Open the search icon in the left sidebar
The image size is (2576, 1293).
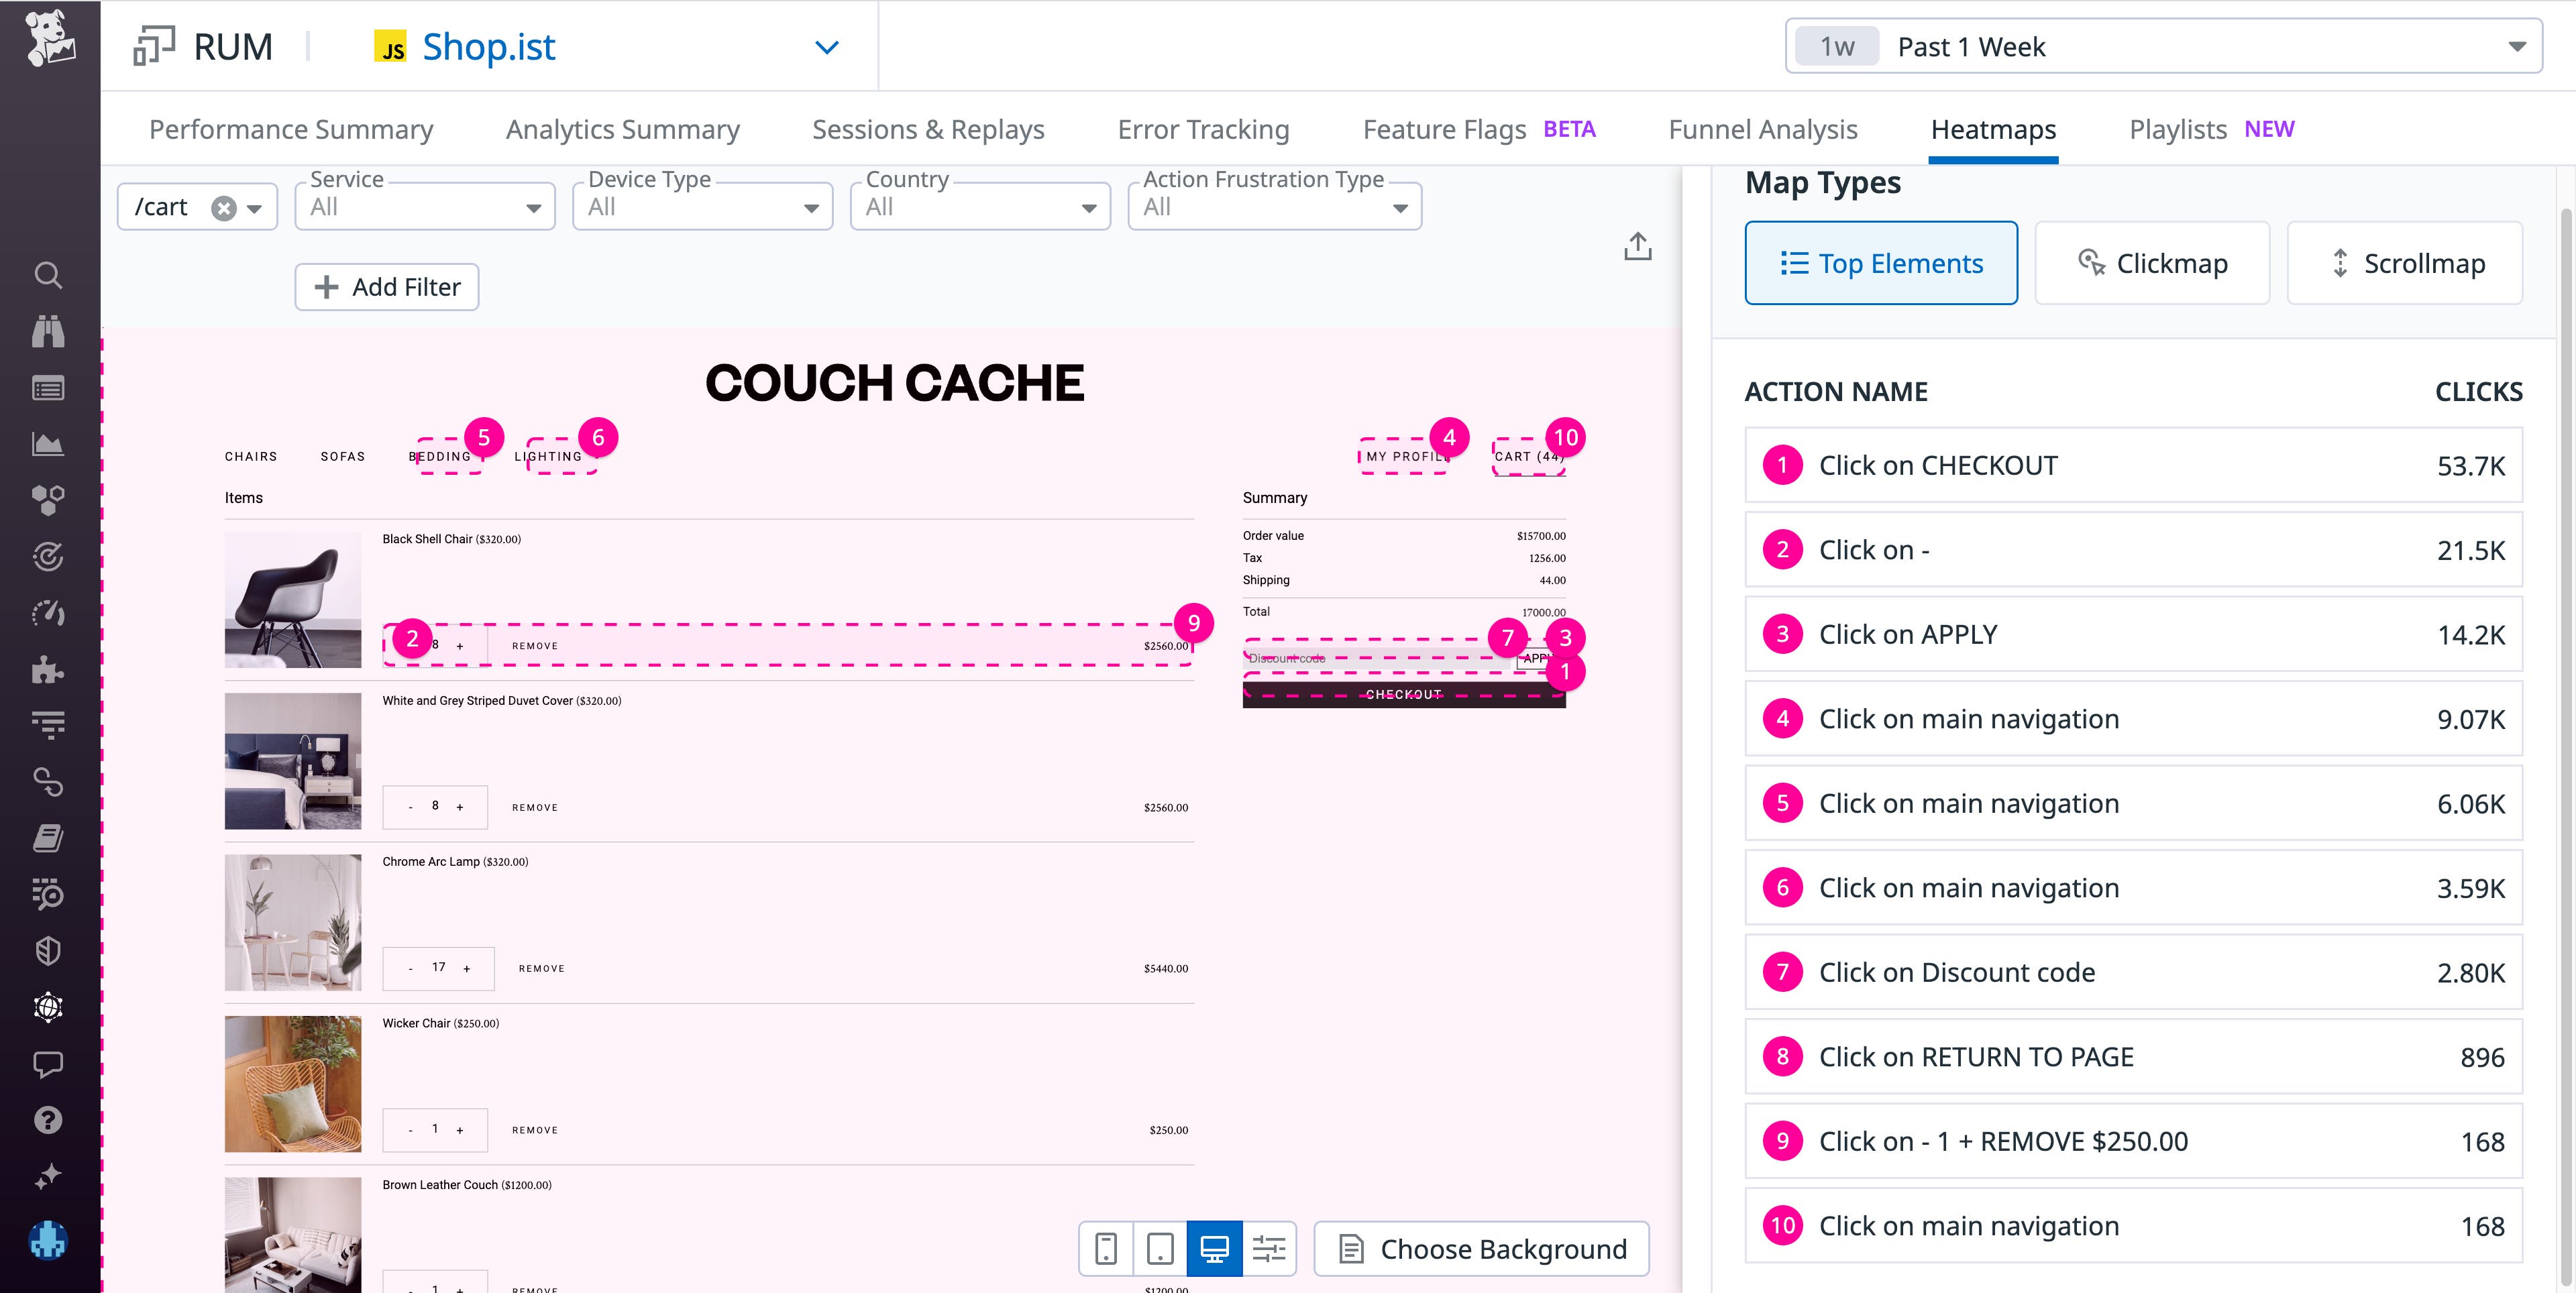(48, 276)
